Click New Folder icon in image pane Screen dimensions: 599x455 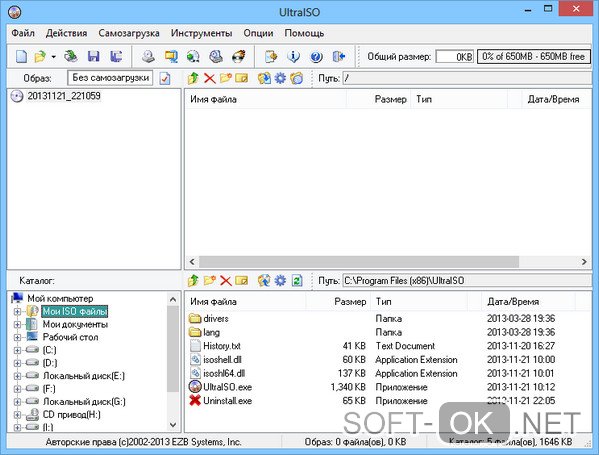pos(225,78)
